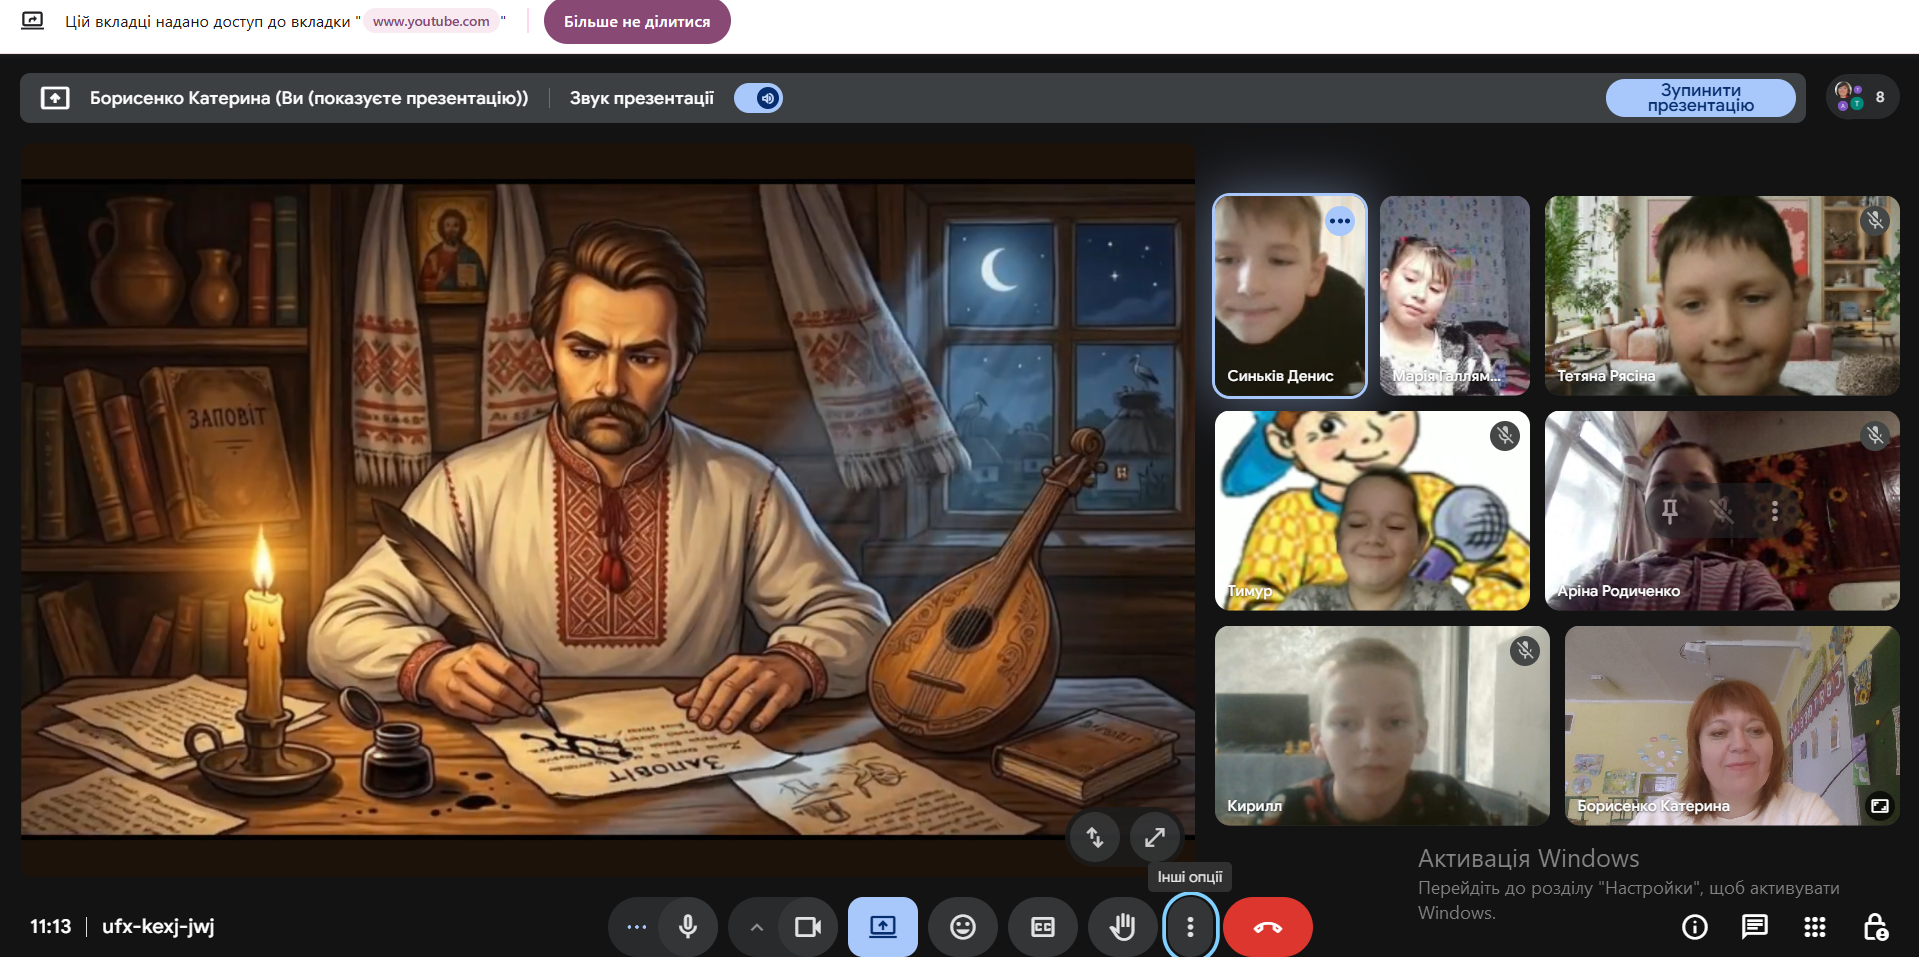Mute the microphone in the call bar
This screenshot has height=957, width=1919.
(x=688, y=927)
